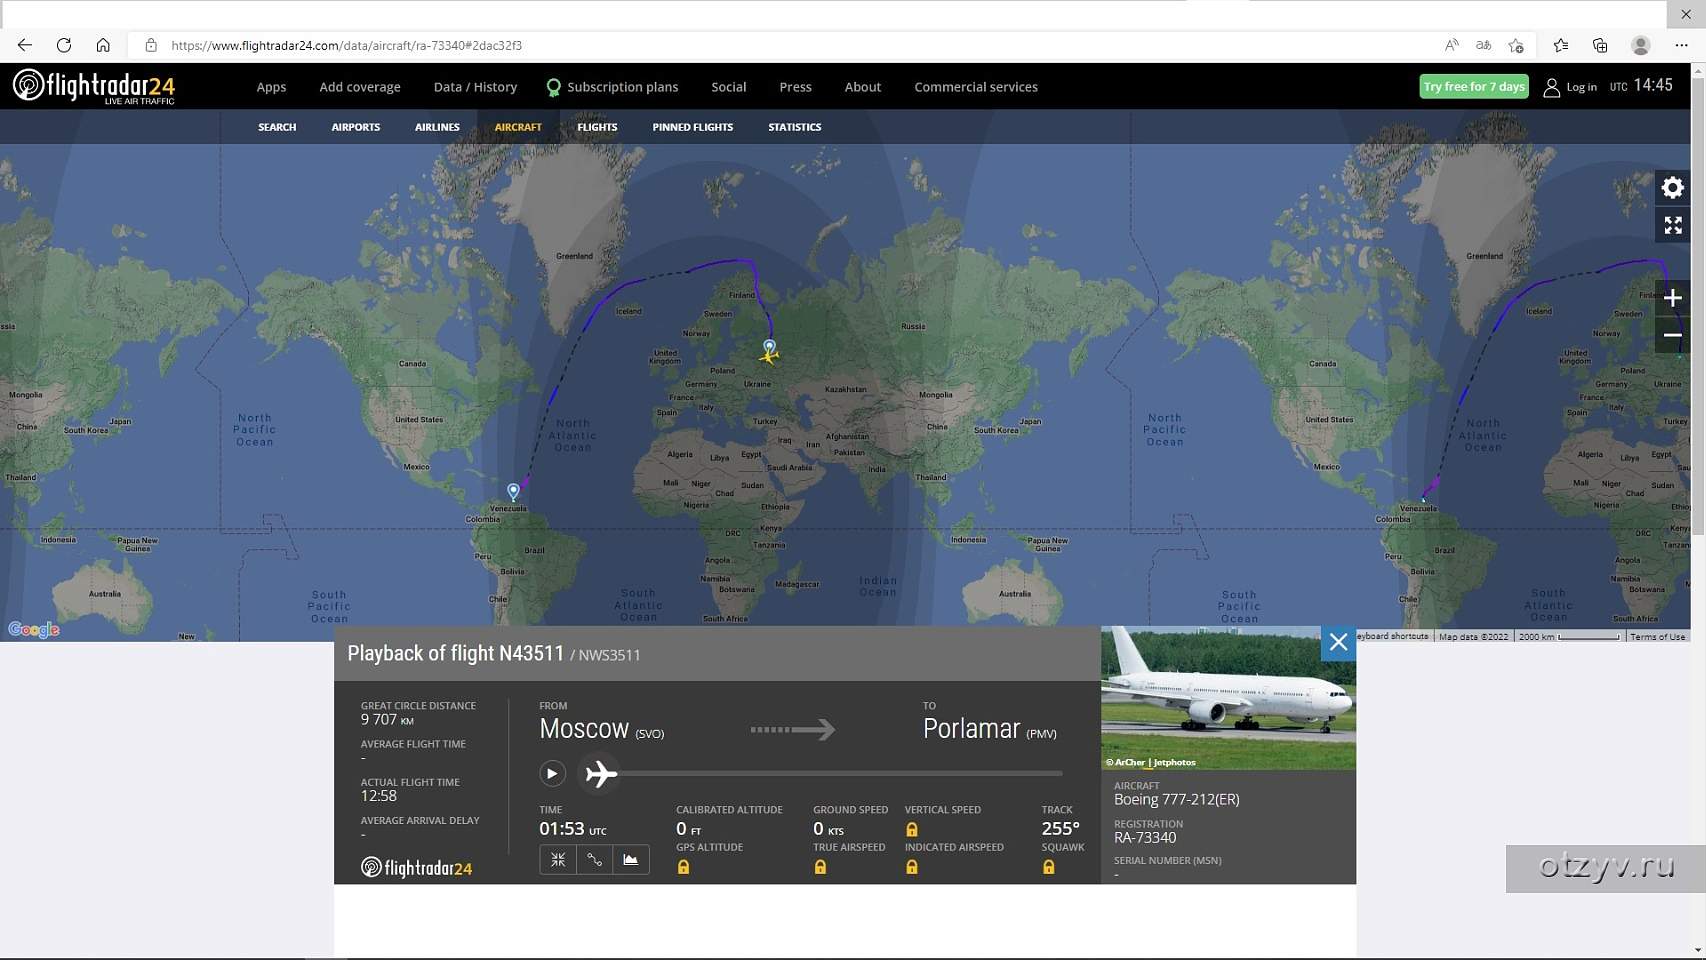Click the Indicated airspeed lock icon
Viewport: 1706px width, 960px height.
912,867
